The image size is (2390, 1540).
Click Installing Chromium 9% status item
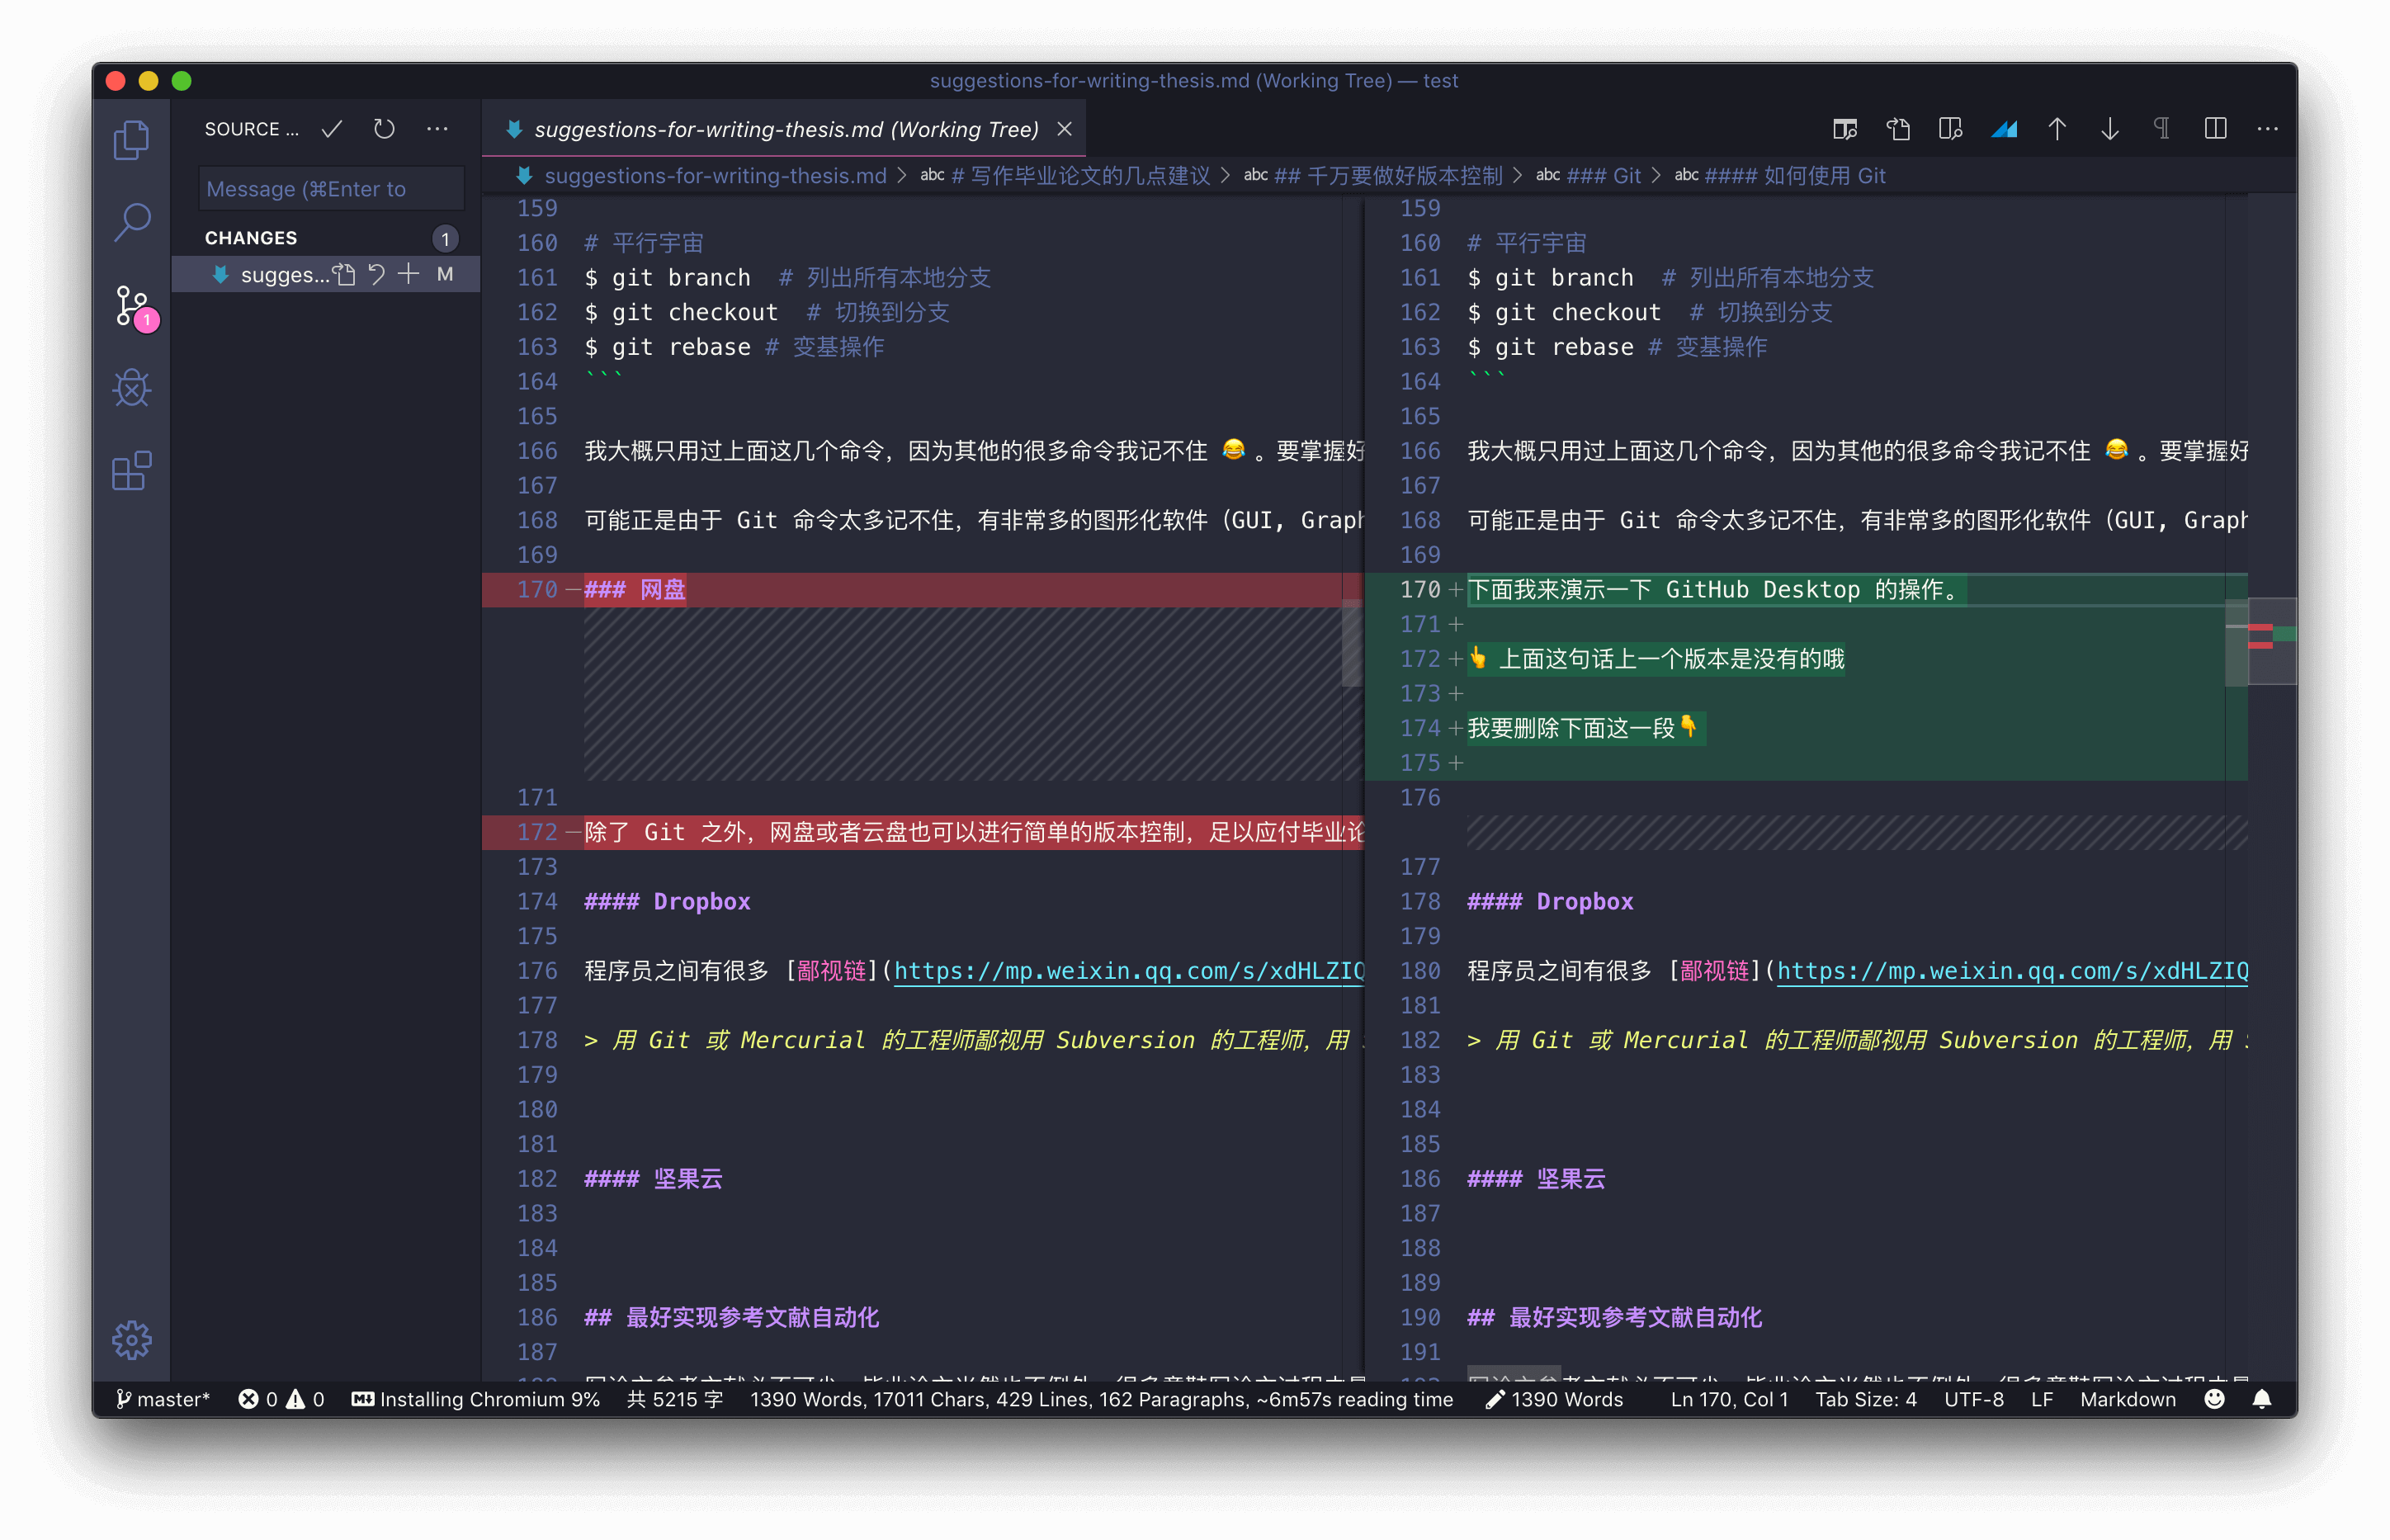coord(475,1399)
